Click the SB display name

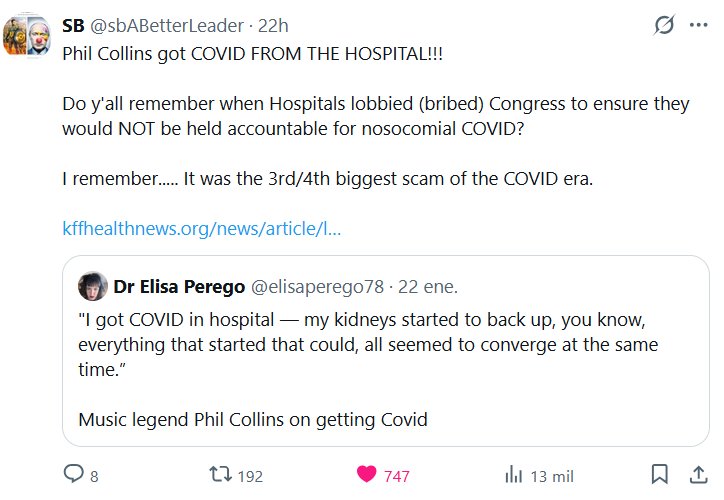(x=73, y=25)
